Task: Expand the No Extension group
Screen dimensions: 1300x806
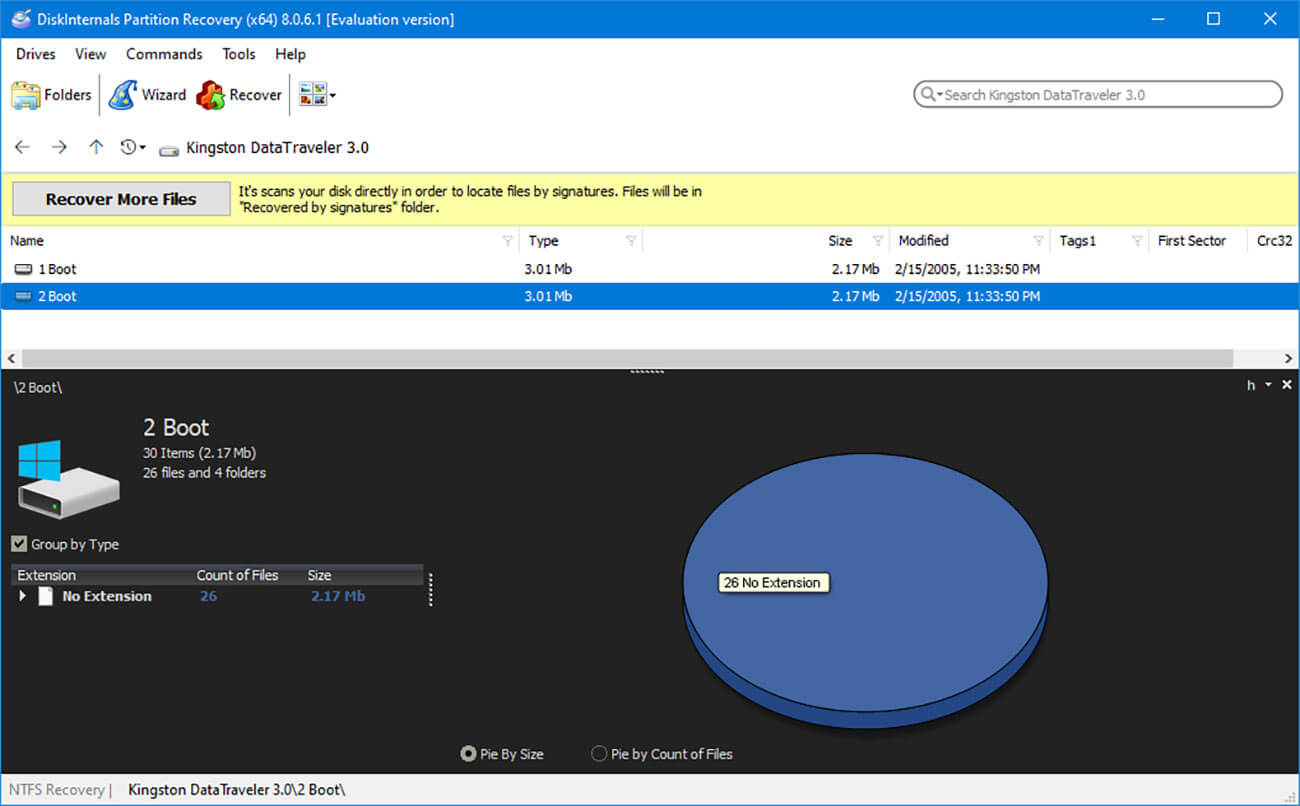Action: click(23, 596)
